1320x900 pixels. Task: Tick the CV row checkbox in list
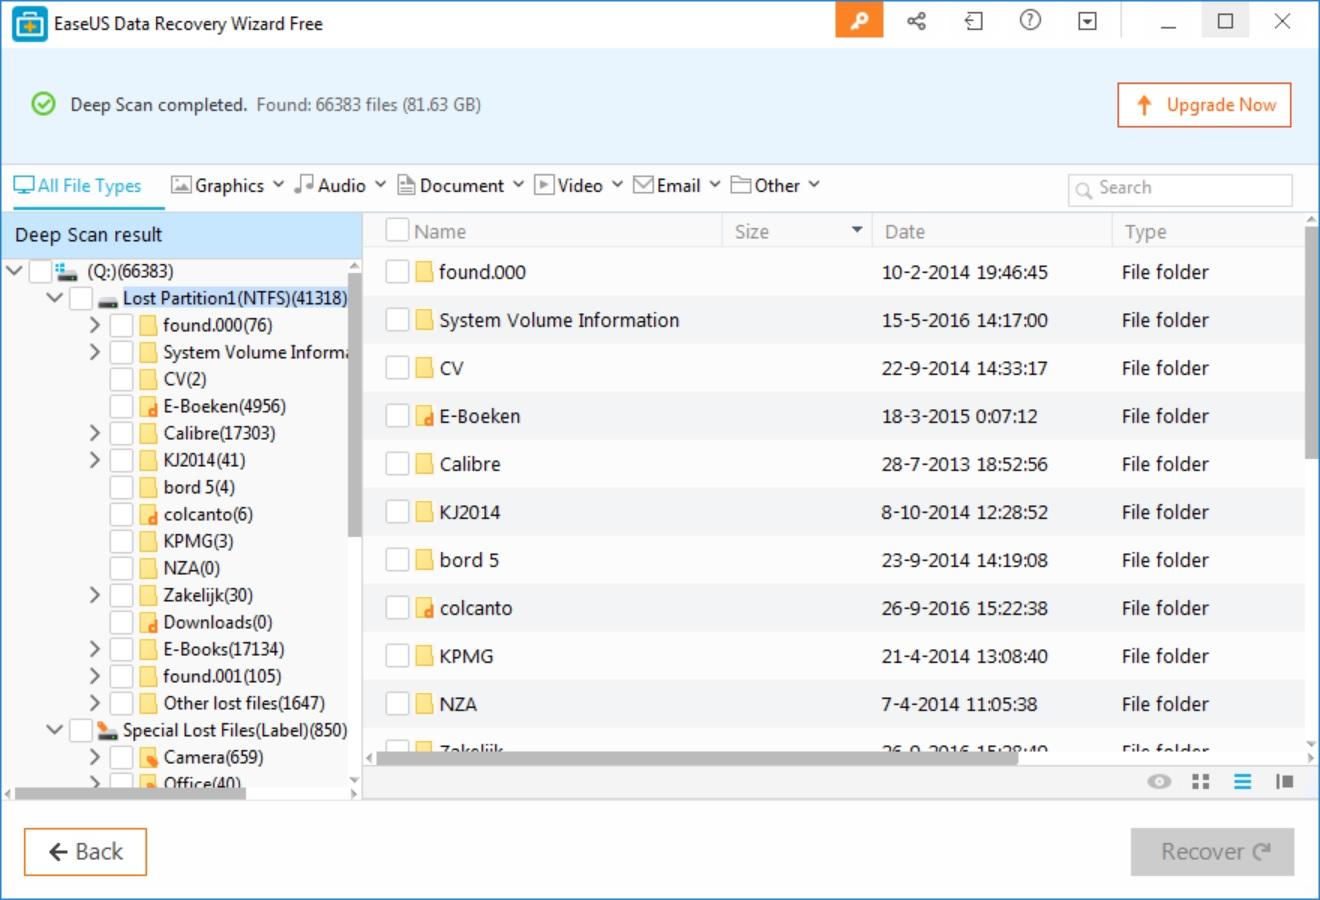point(397,367)
